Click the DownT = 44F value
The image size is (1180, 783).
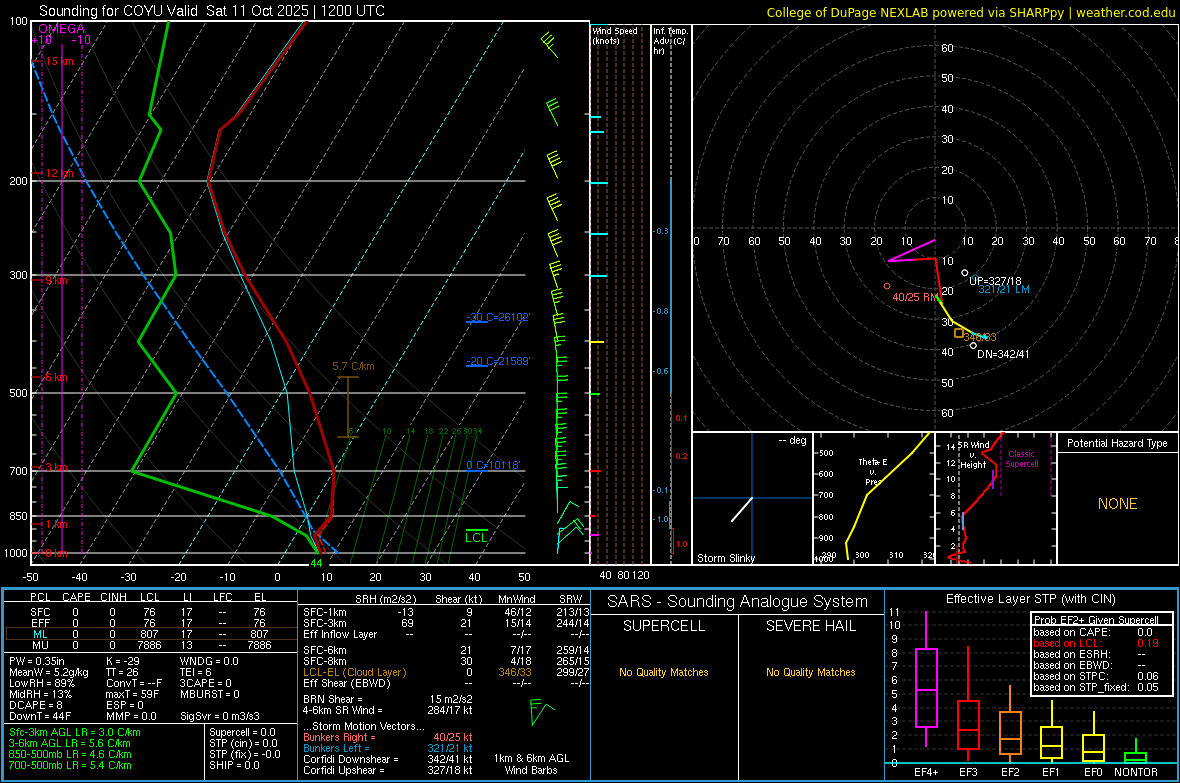[x=40, y=716]
